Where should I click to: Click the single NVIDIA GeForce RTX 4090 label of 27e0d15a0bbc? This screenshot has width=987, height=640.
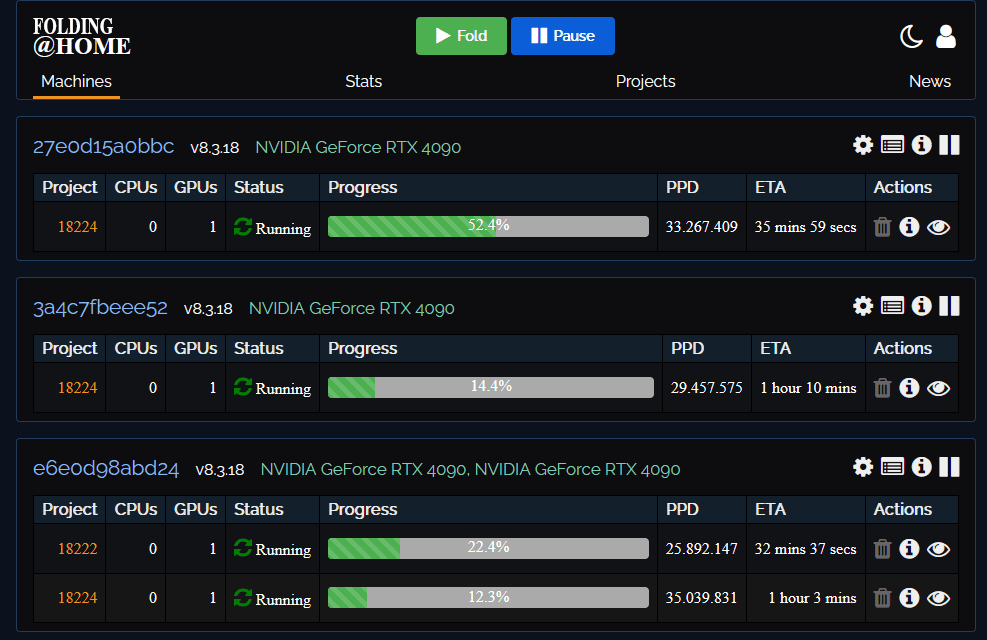pyautogui.click(x=358, y=147)
